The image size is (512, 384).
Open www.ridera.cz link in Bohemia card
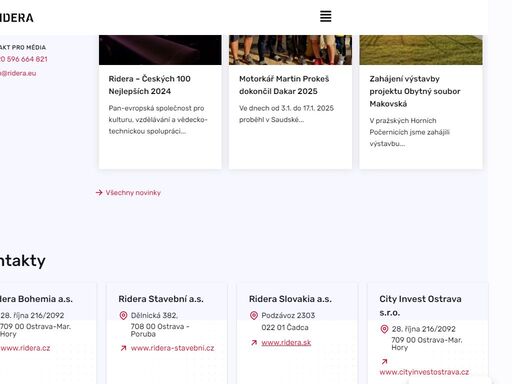click(25, 348)
